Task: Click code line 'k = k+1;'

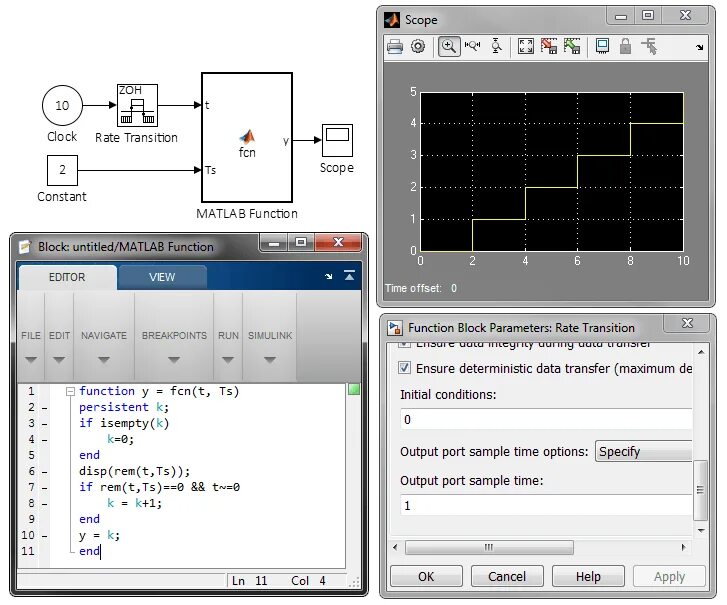Action: click(x=134, y=503)
